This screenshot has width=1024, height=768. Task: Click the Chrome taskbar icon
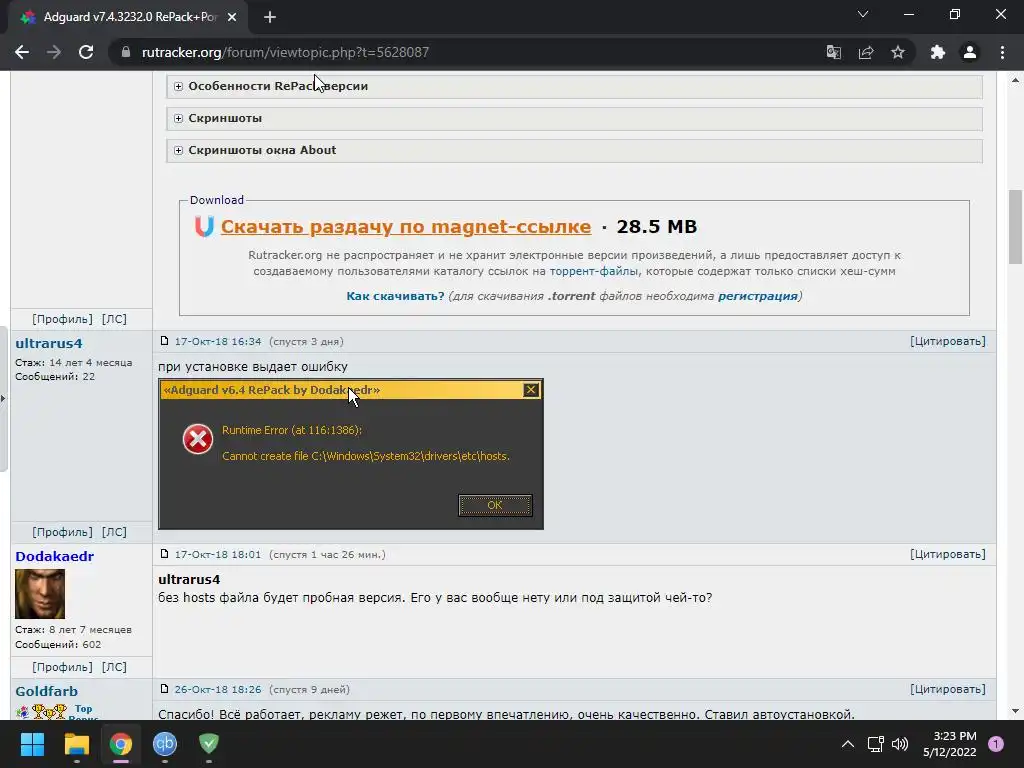(121, 744)
